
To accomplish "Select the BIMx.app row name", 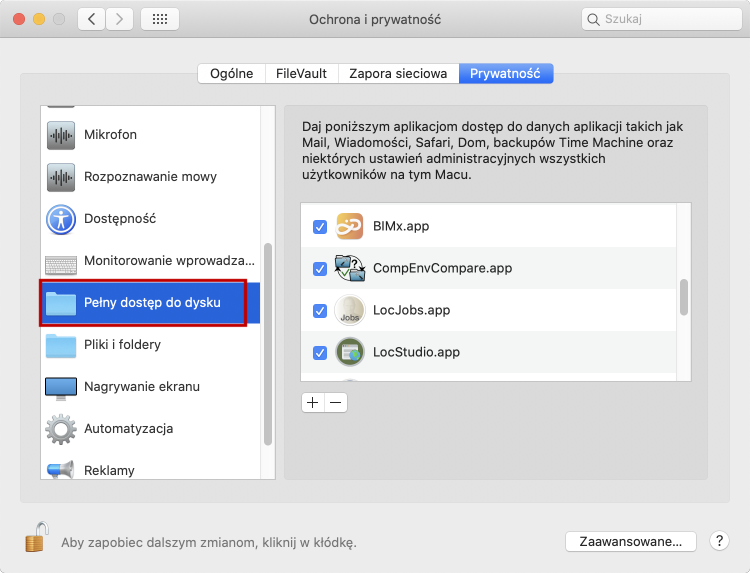I will pos(401,226).
